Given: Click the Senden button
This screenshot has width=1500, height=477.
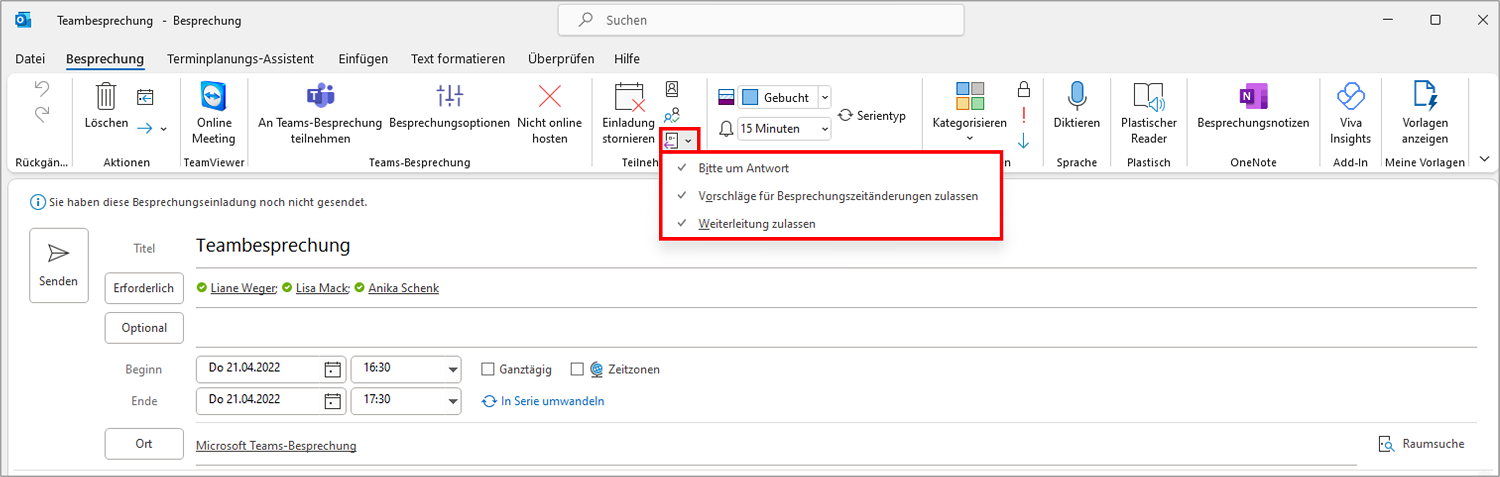Looking at the screenshot, I should 59,265.
